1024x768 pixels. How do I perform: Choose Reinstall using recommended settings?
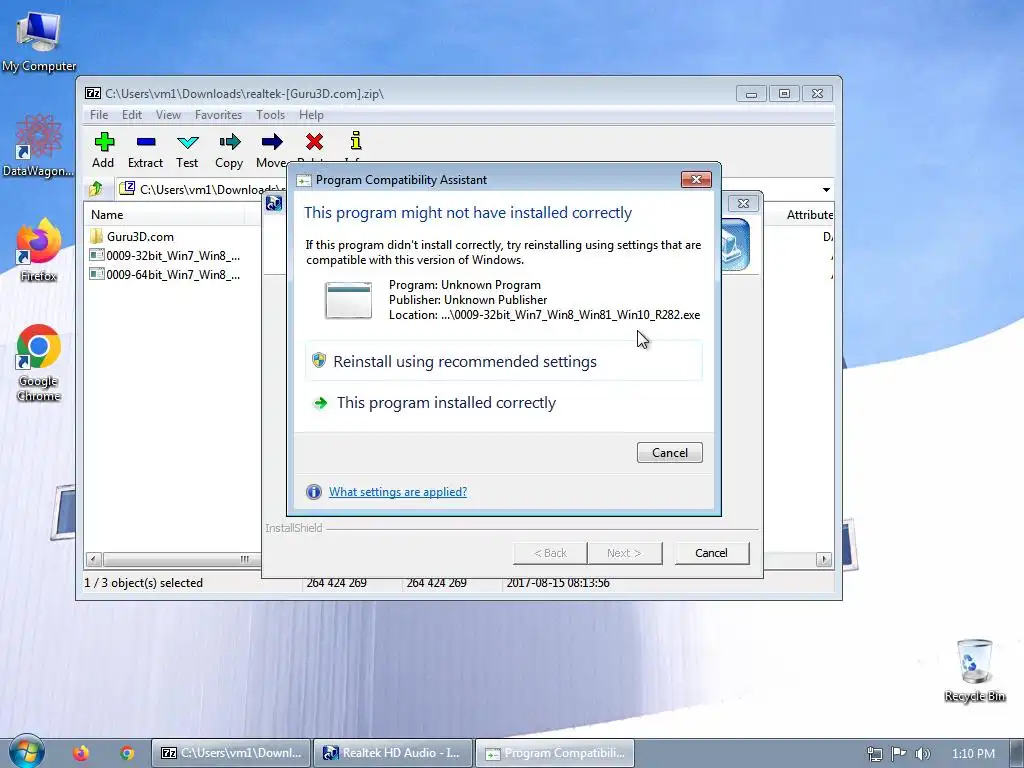tap(504, 361)
